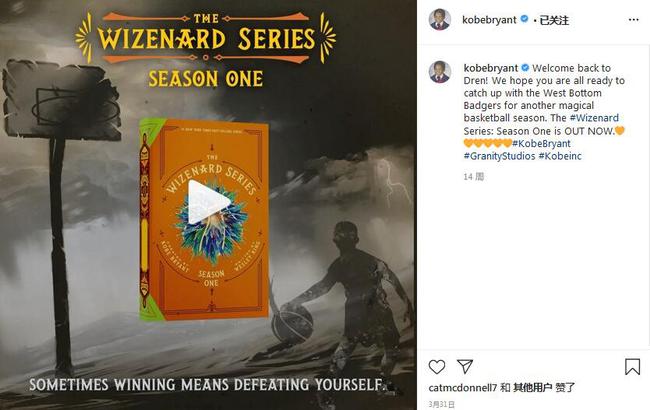Save post with bookmark icon
650x410 pixels.
632,367
